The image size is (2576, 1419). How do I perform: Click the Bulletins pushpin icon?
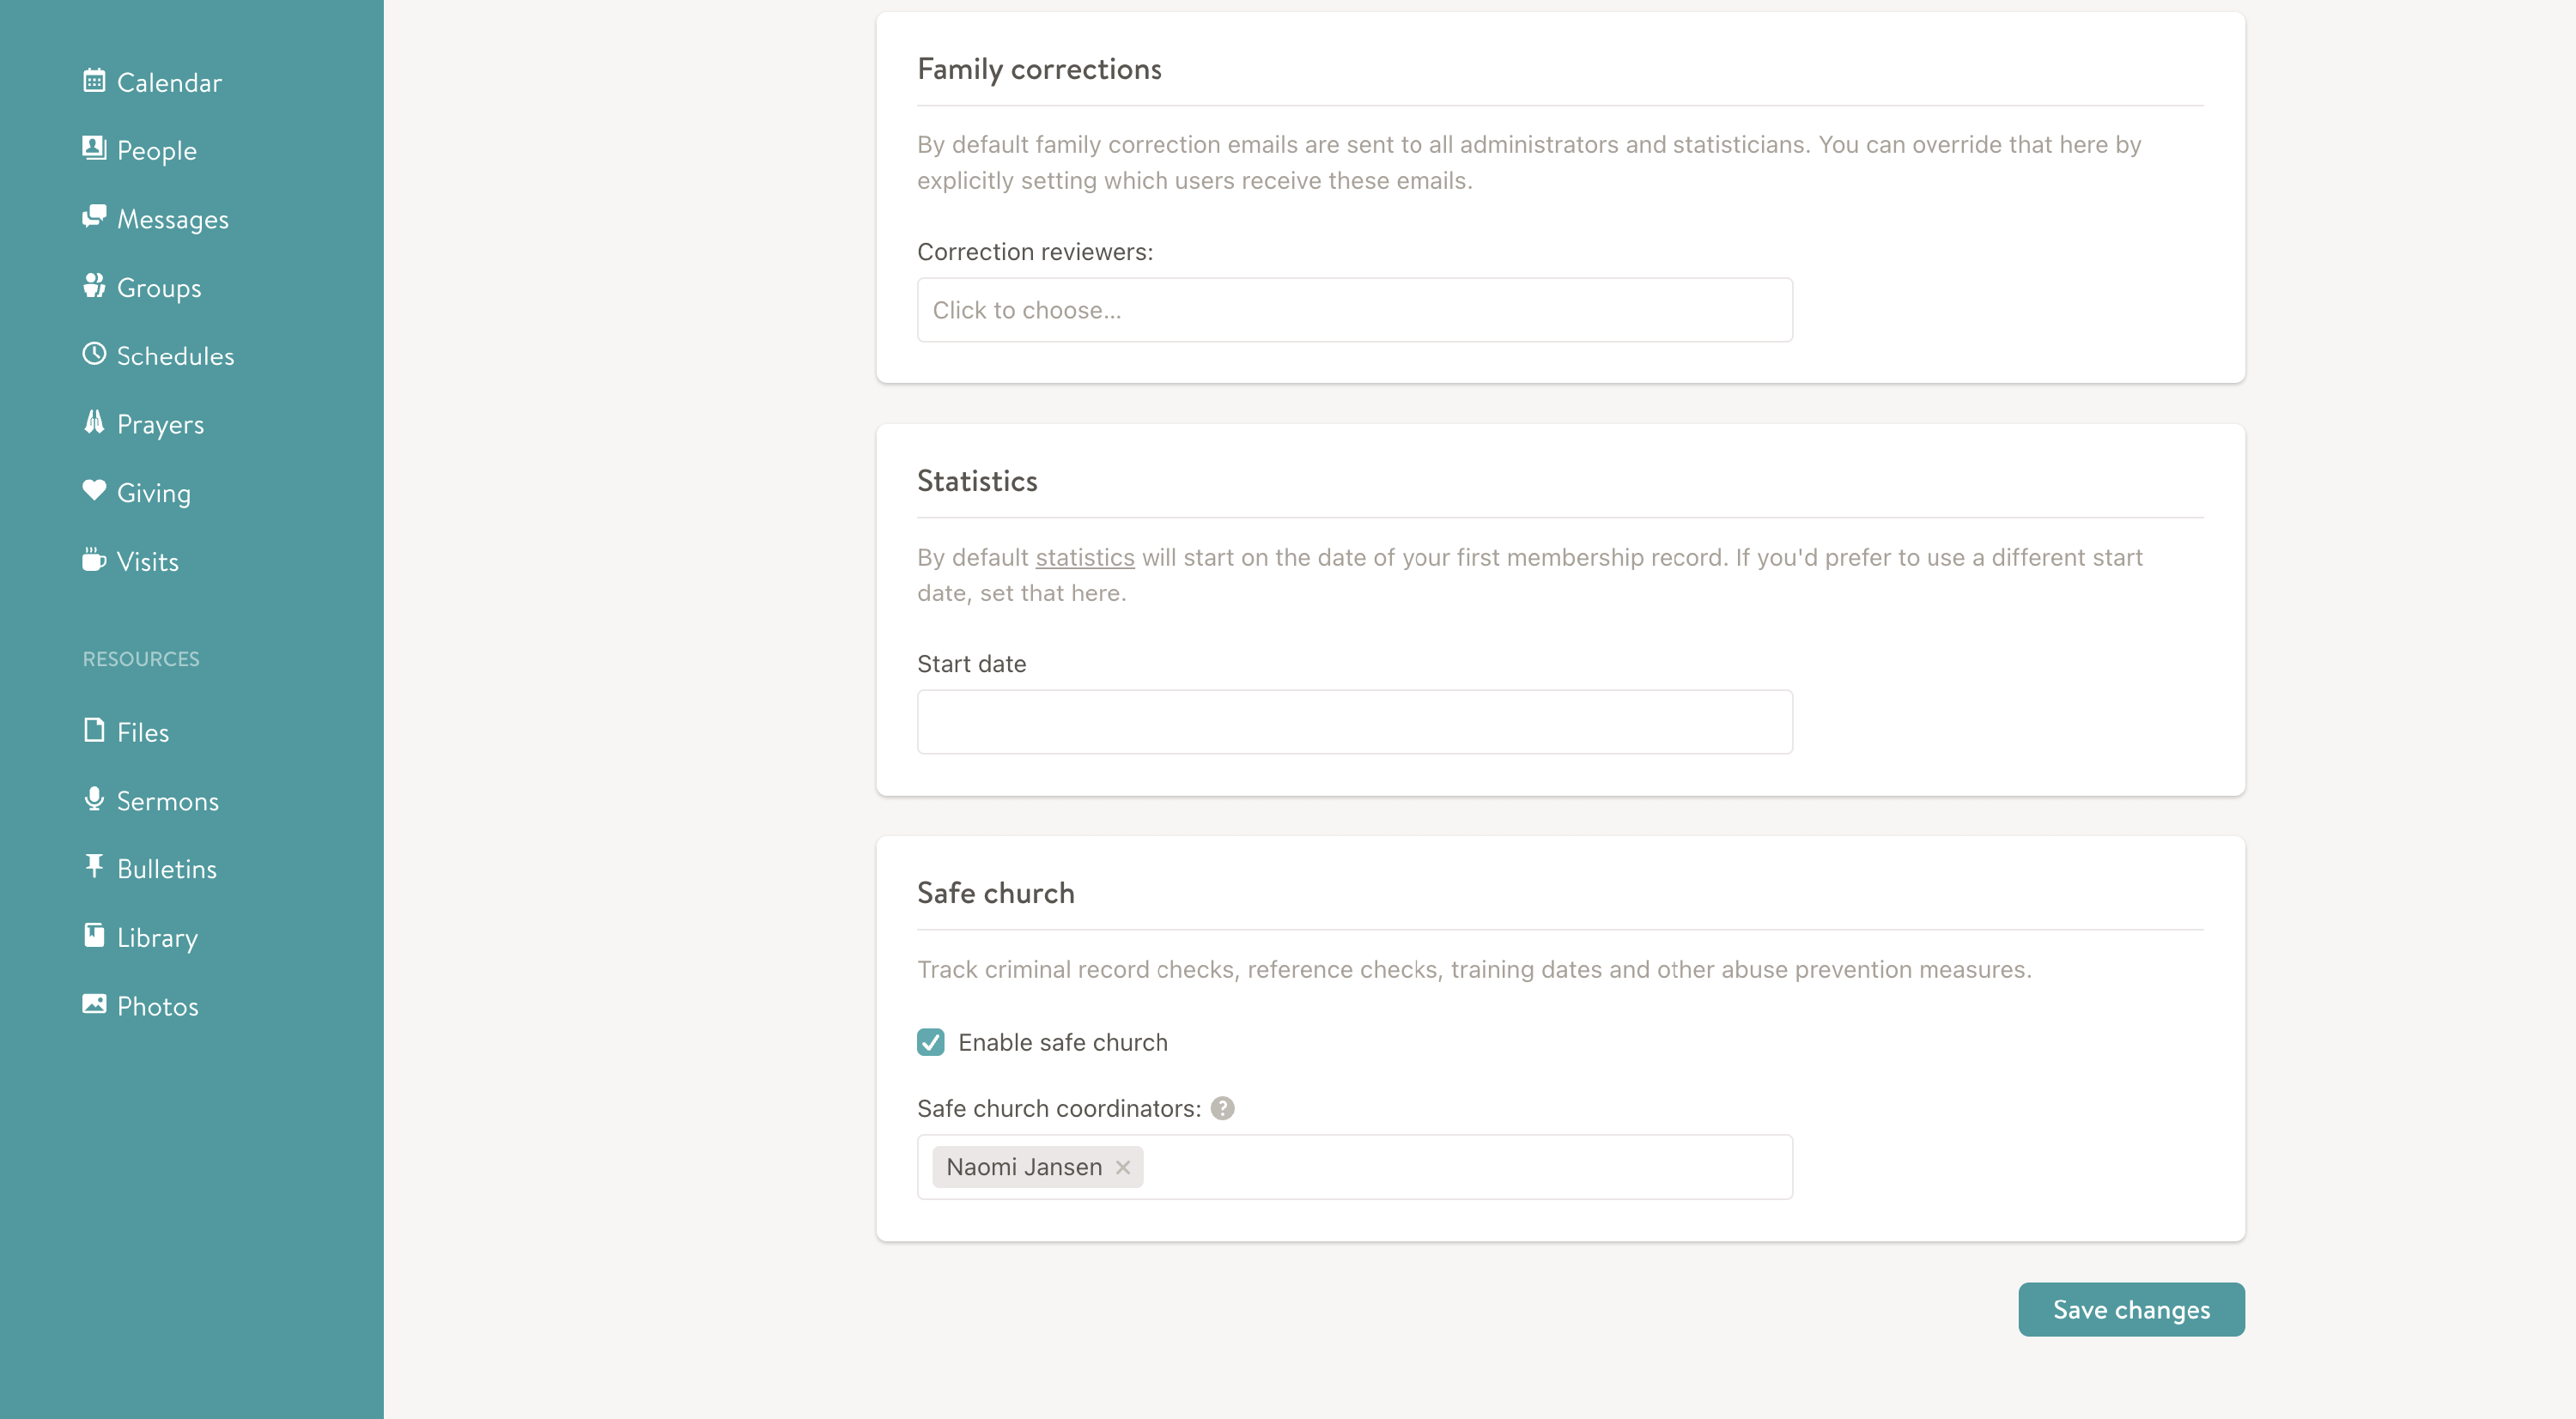[x=94, y=867]
